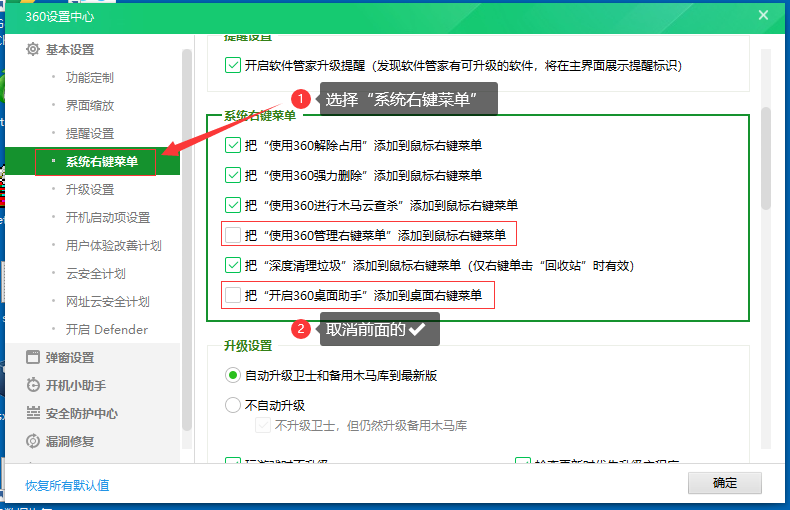Select 自动升级卫士和备用木马库到最新版 radio button
Image resolution: width=790 pixels, height=510 pixels.
point(233,375)
